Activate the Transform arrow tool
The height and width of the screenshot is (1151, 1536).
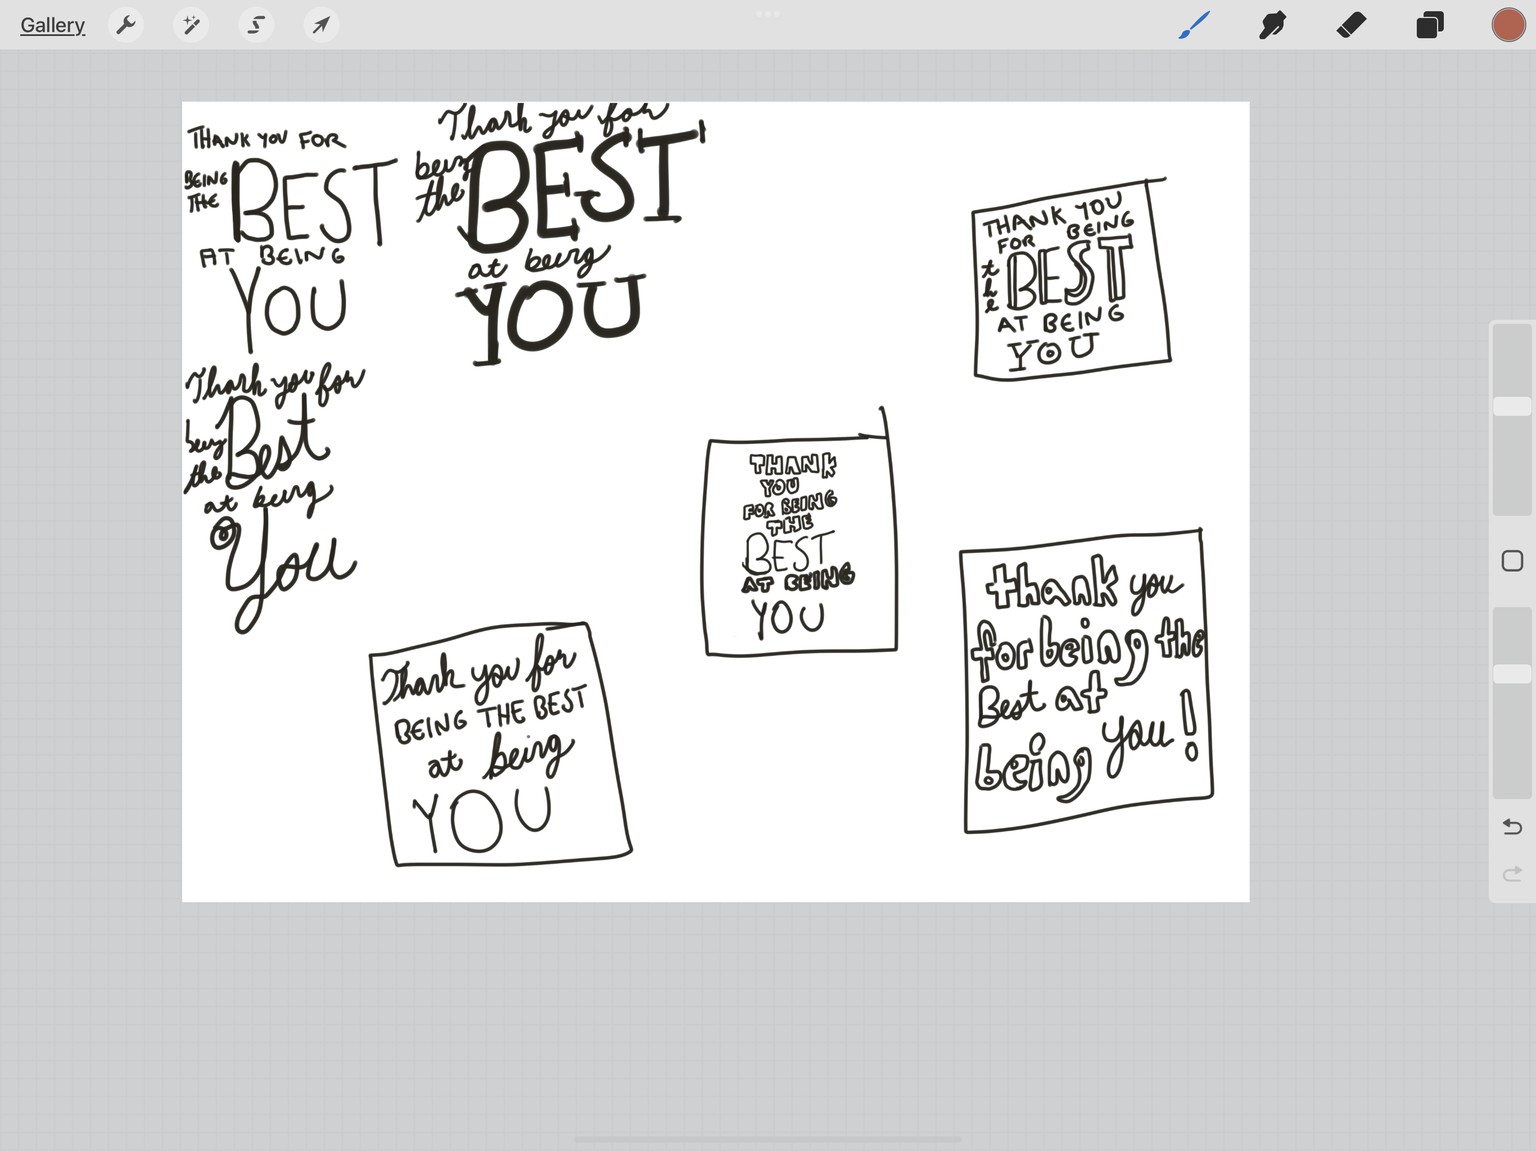click(x=321, y=25)
